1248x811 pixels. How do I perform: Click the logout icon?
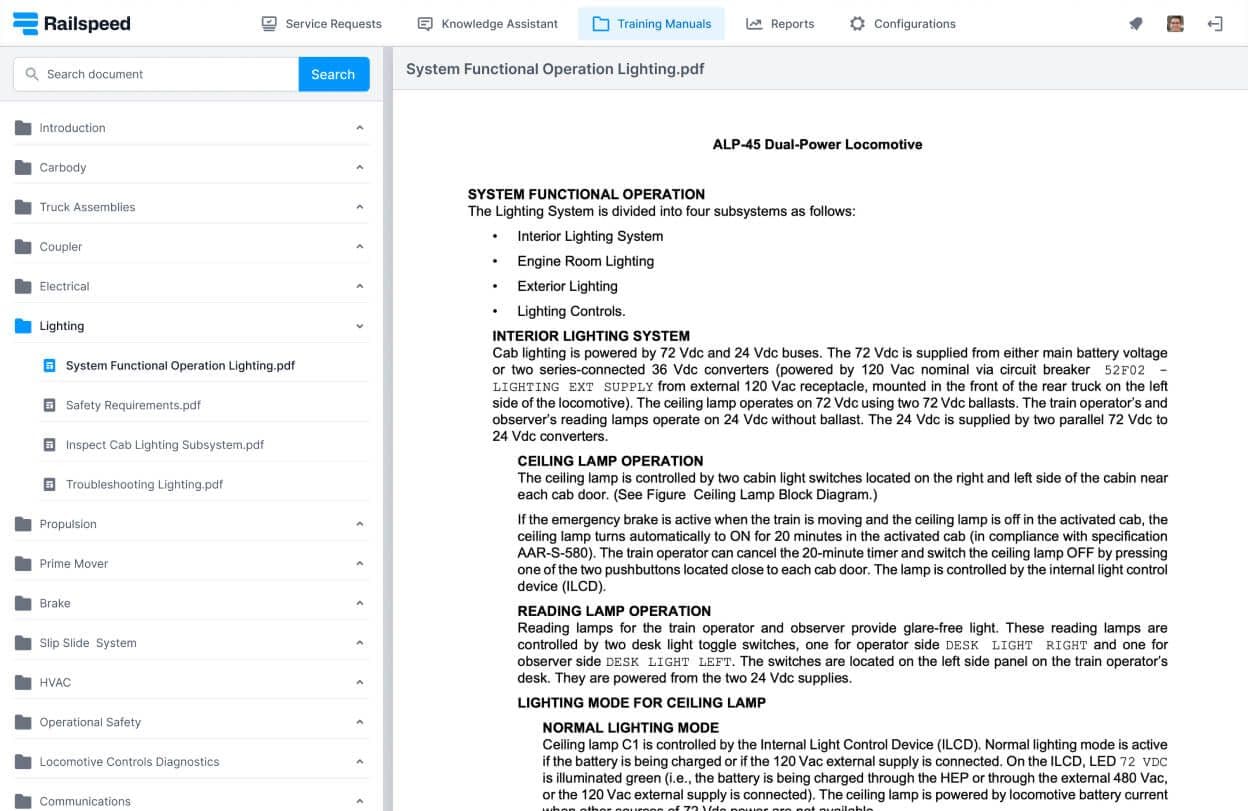point(1215,24)
